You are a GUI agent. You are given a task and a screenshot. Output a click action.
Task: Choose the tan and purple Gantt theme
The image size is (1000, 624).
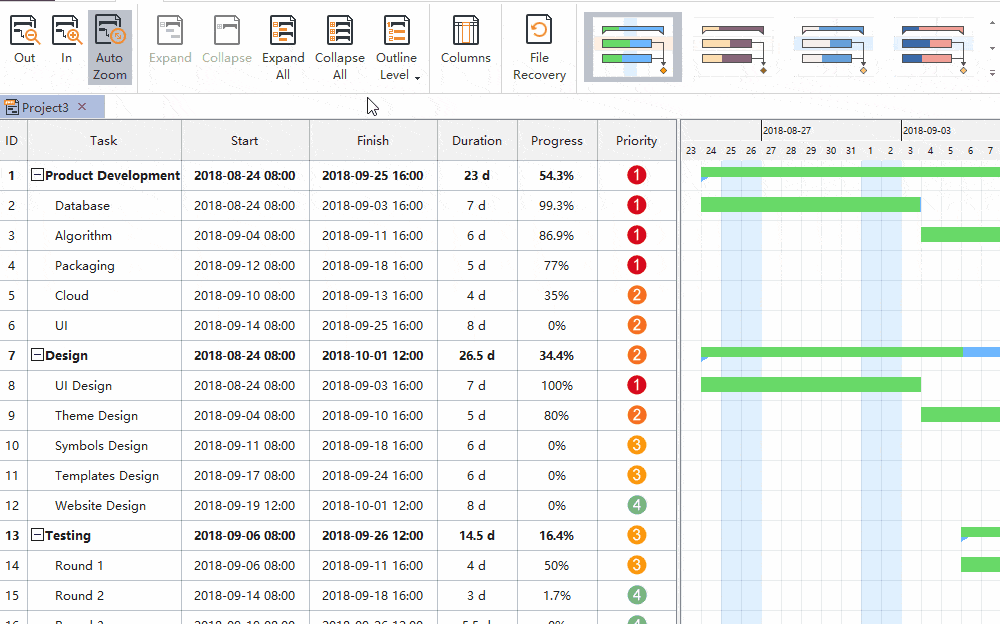click(733, 46)
